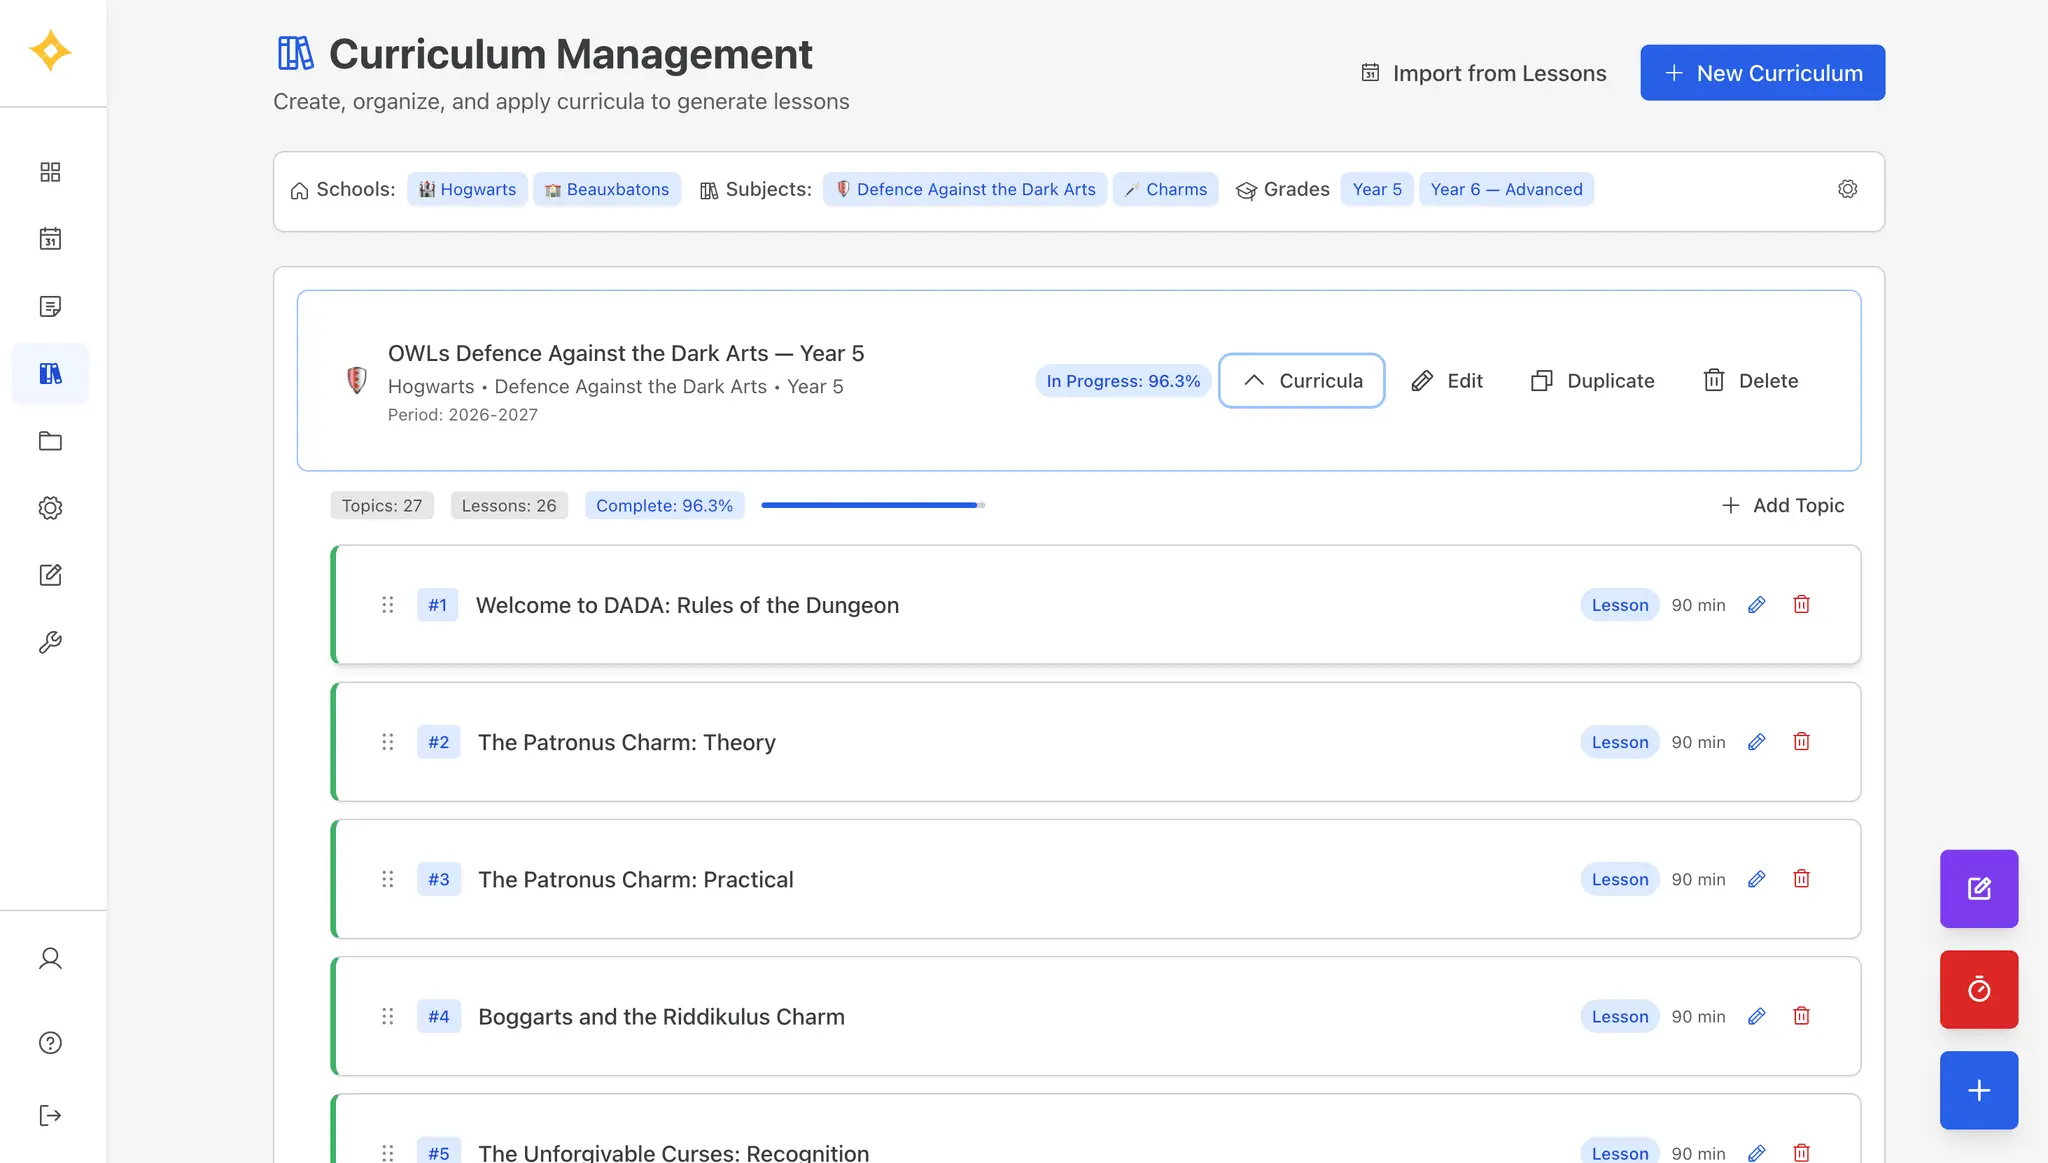This screenshot has height=1163, width=2048.
Task: Collapse the Curricula topics list
Action: tap(1301, 381)
